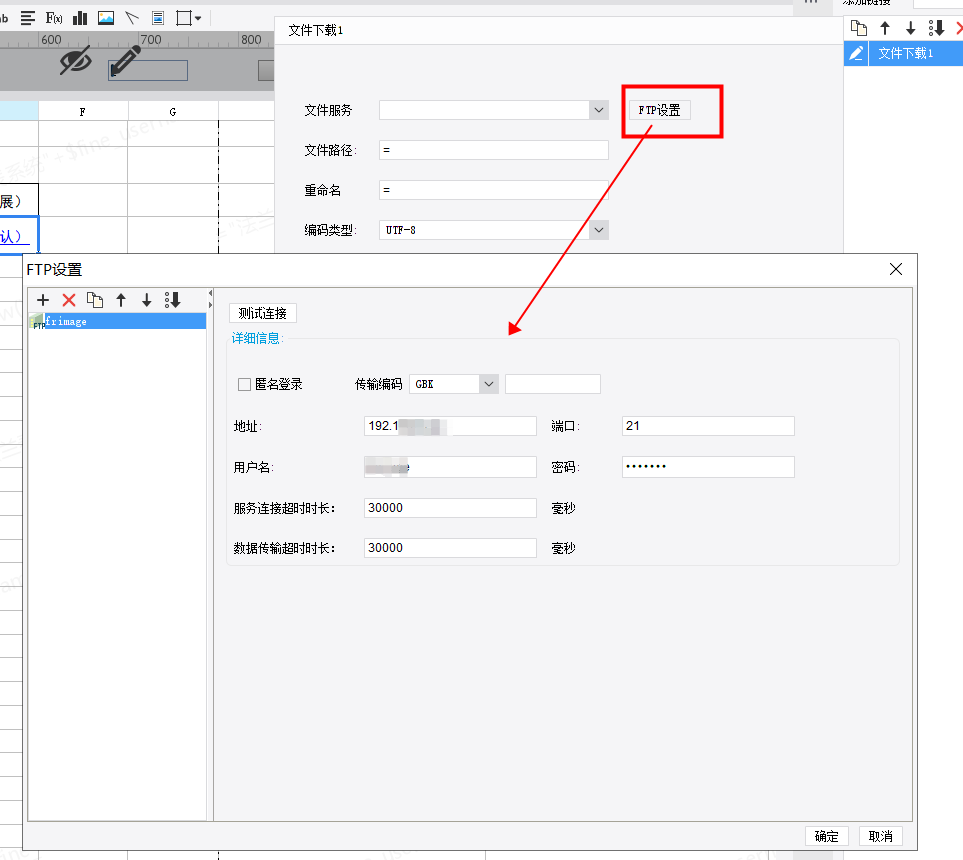
Task: Toggle the 匿名登录 checkbox
Action: [244, 385]
